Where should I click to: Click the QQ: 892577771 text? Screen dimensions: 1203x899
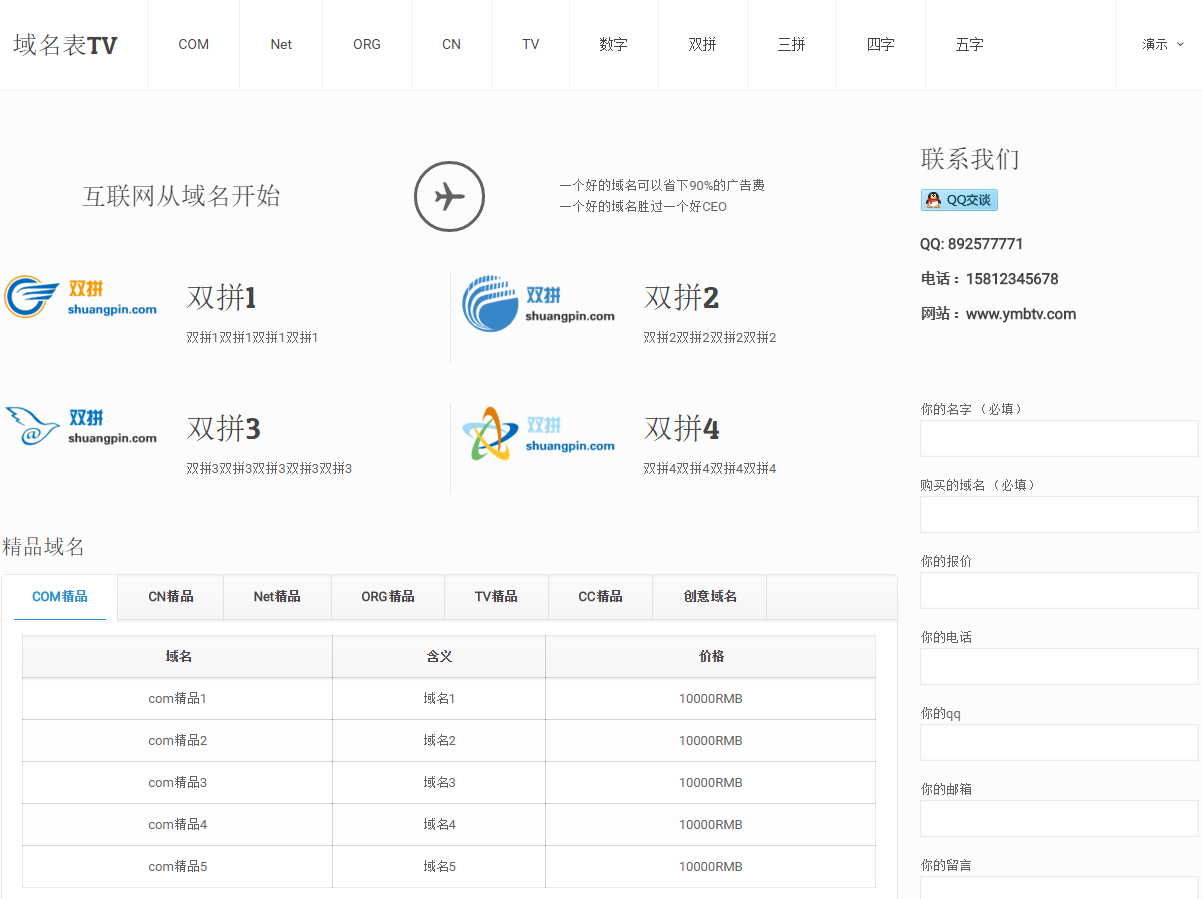click(971, 244)
